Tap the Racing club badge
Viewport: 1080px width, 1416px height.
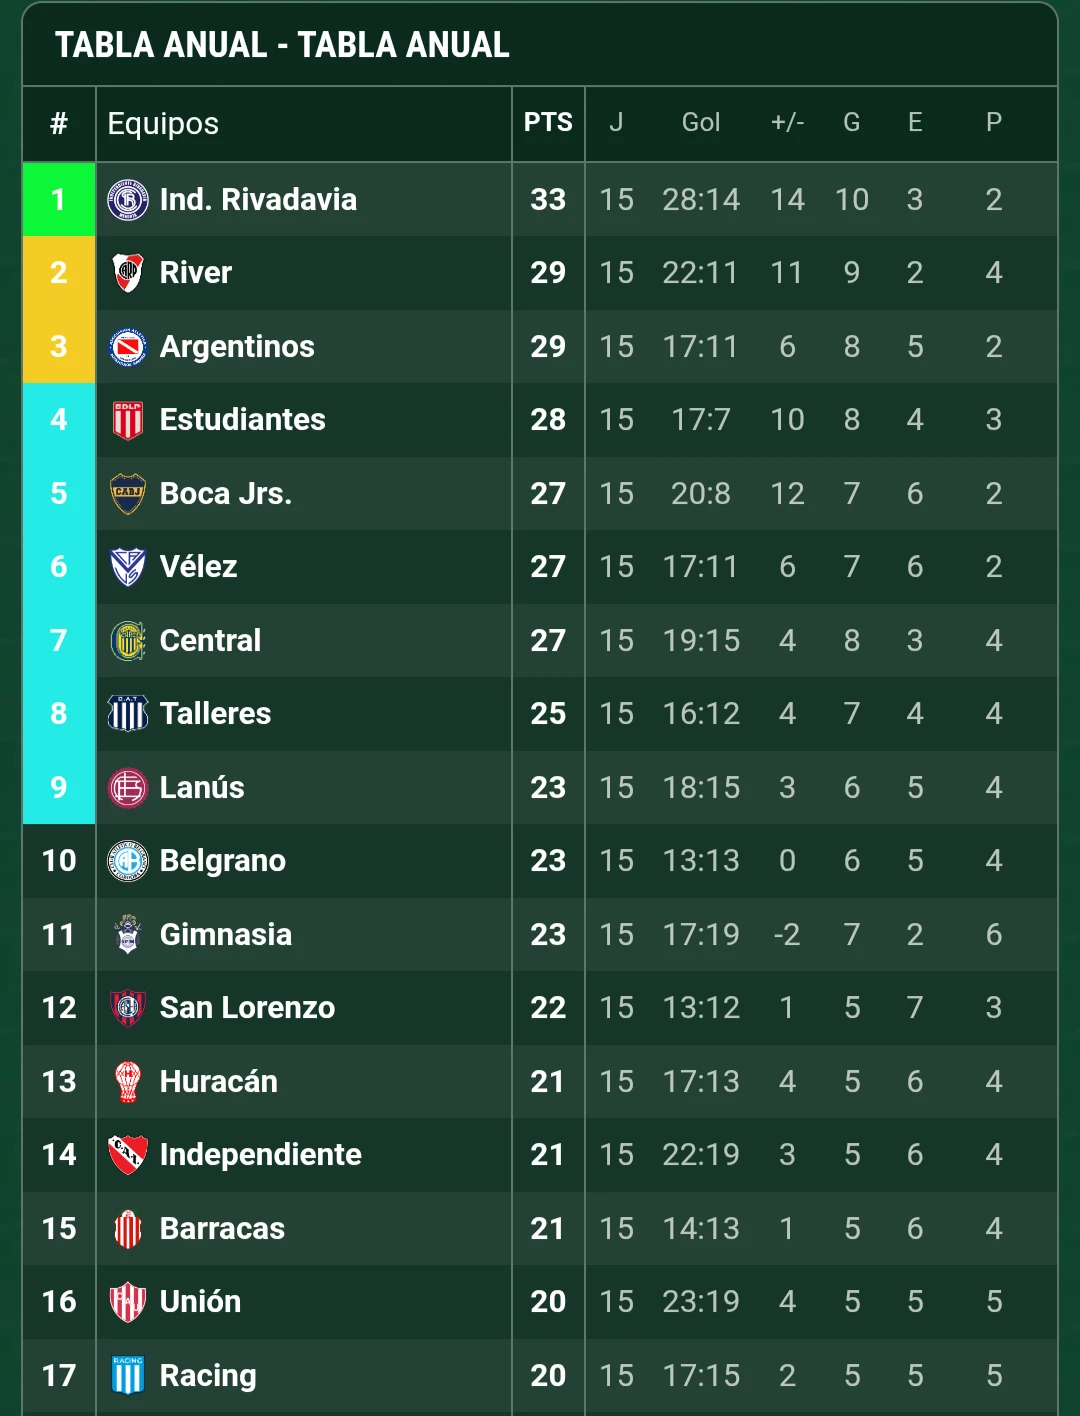(x=128, y=1376)
